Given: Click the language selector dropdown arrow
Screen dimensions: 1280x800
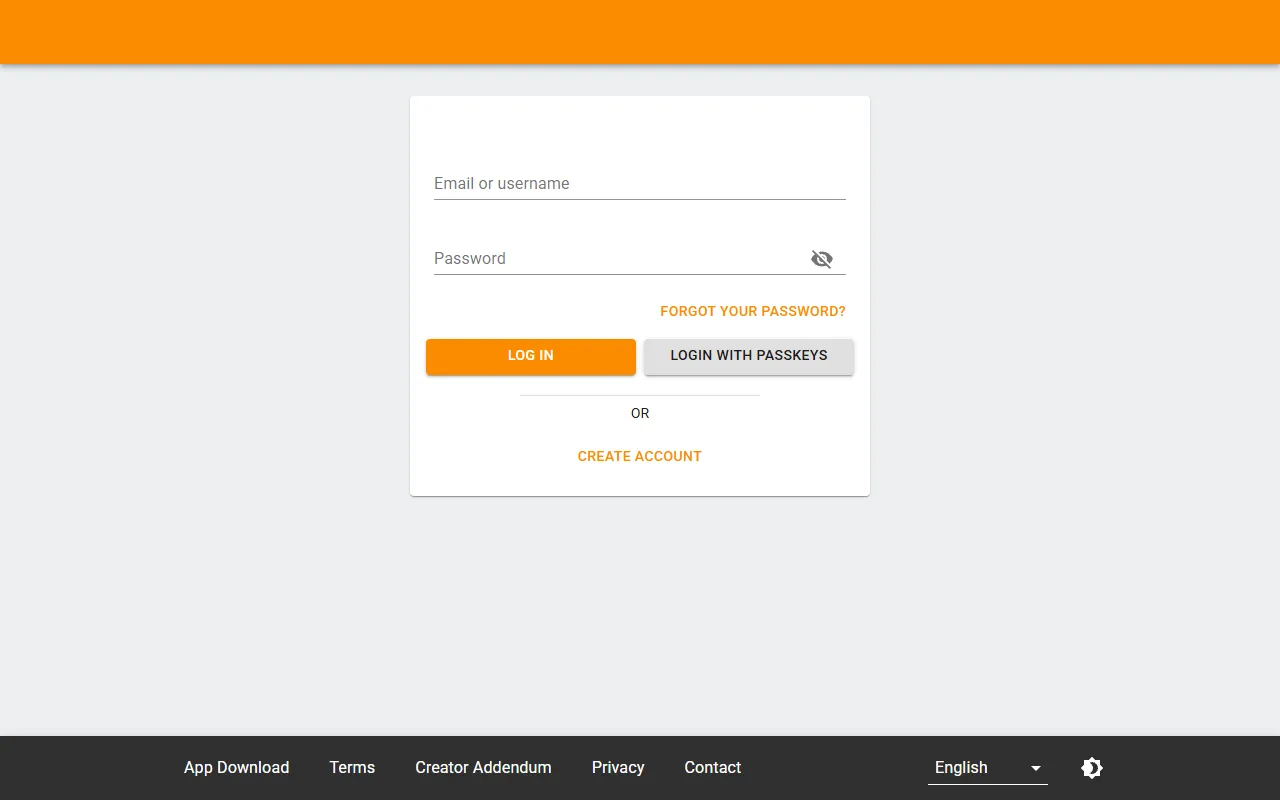Looking at the screenshot, I should click(x=1036, y=768).
